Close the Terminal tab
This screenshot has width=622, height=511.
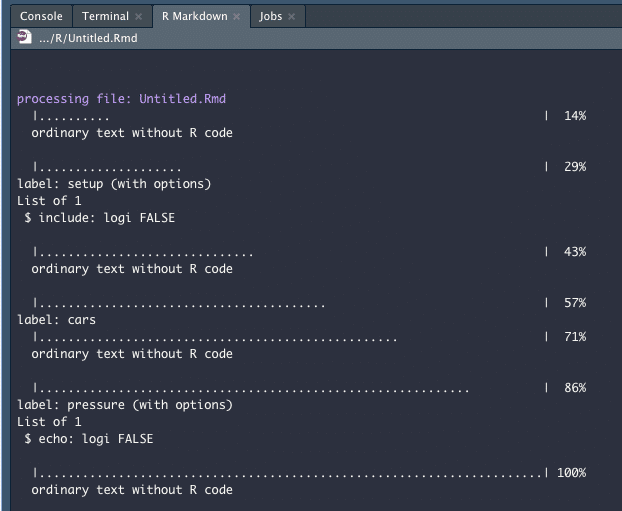pos(138,17)
